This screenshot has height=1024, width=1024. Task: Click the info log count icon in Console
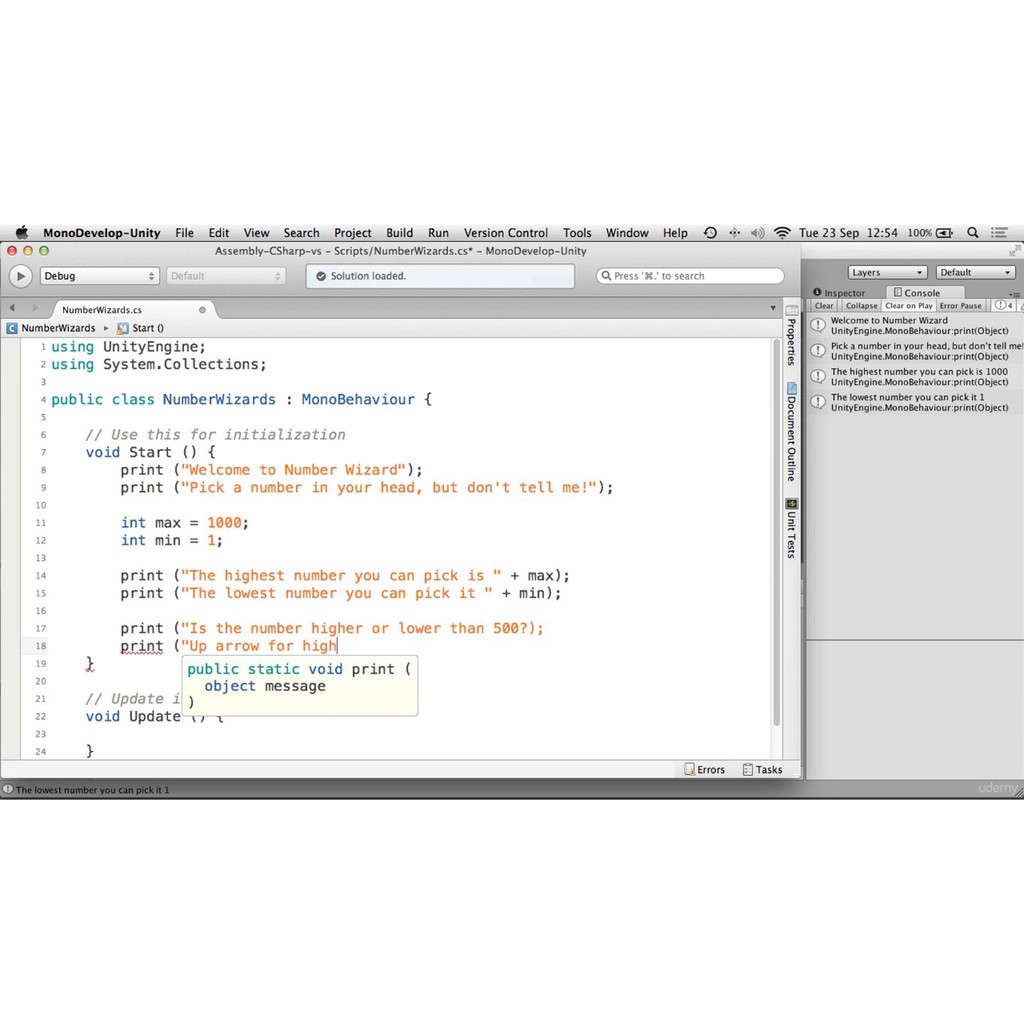click(1003, 306)
